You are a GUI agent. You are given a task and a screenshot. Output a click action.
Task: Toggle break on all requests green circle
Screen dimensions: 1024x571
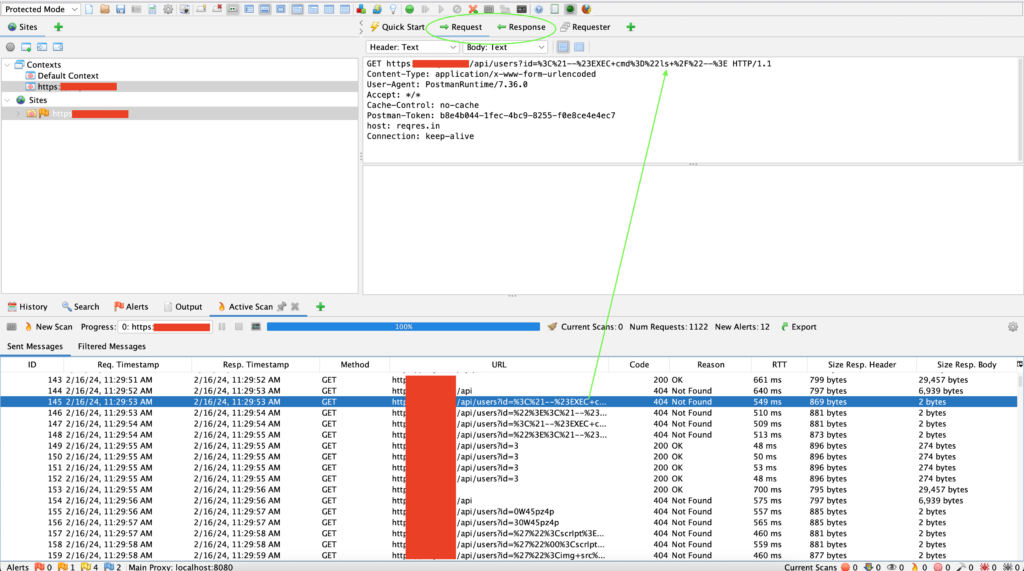(x=409, y=9)
